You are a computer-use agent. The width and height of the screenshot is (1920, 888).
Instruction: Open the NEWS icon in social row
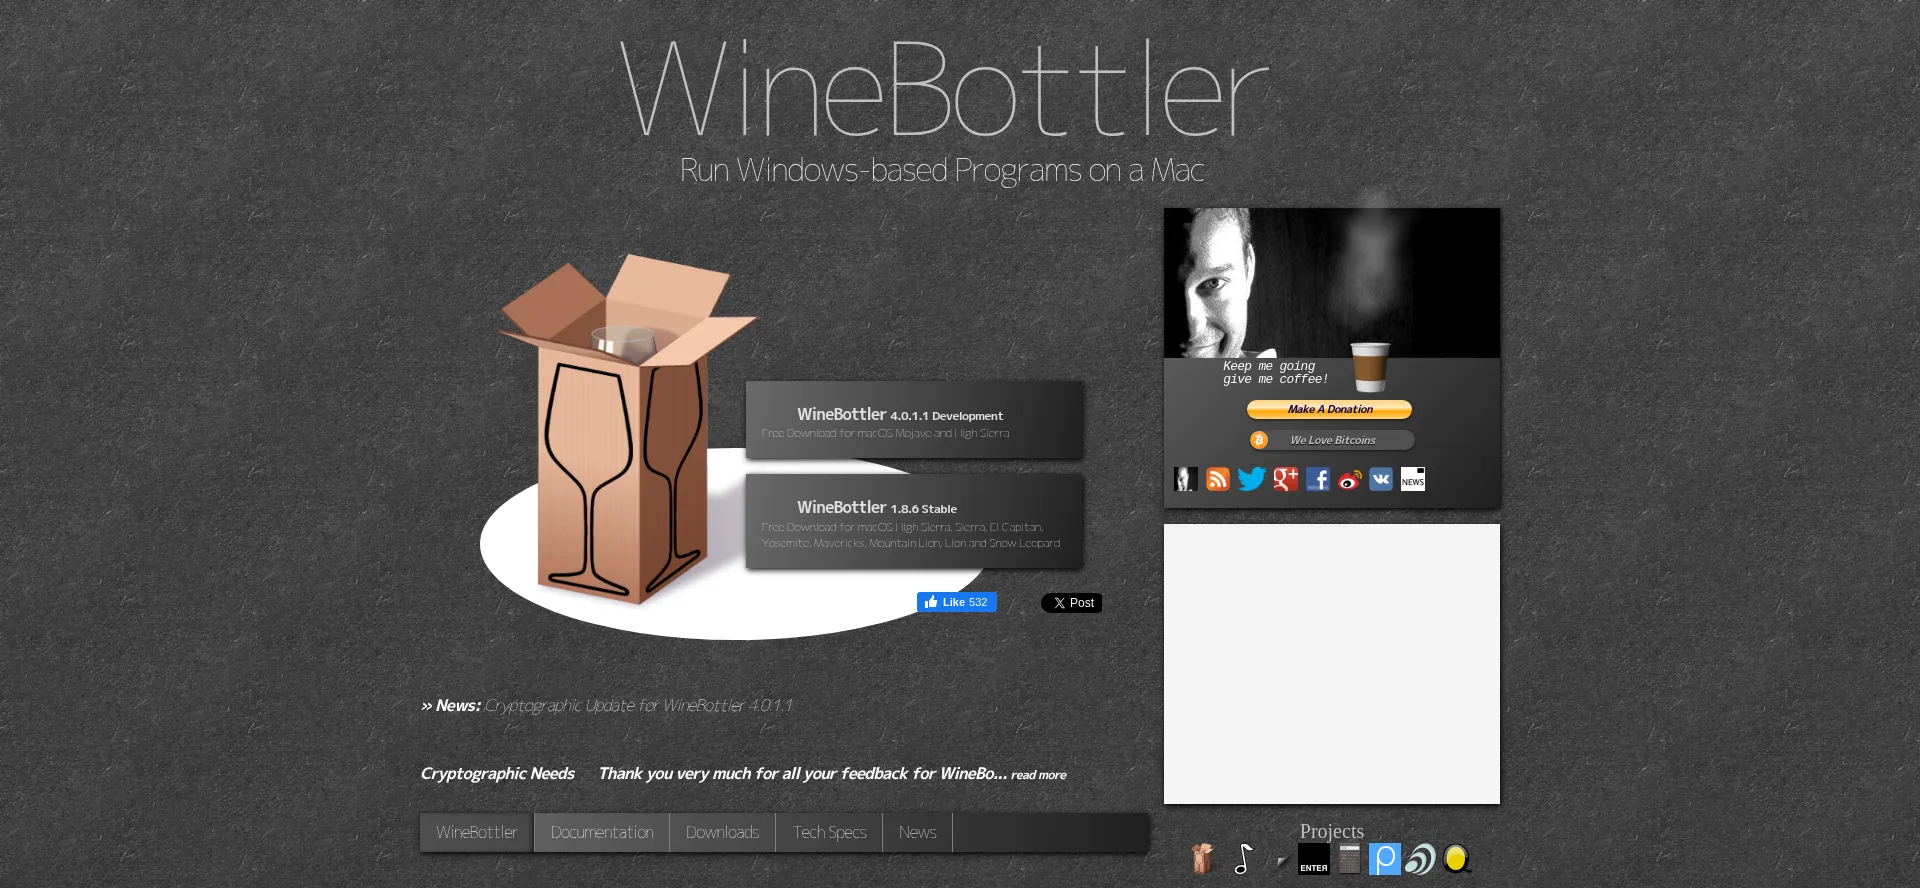(1413, 479)
